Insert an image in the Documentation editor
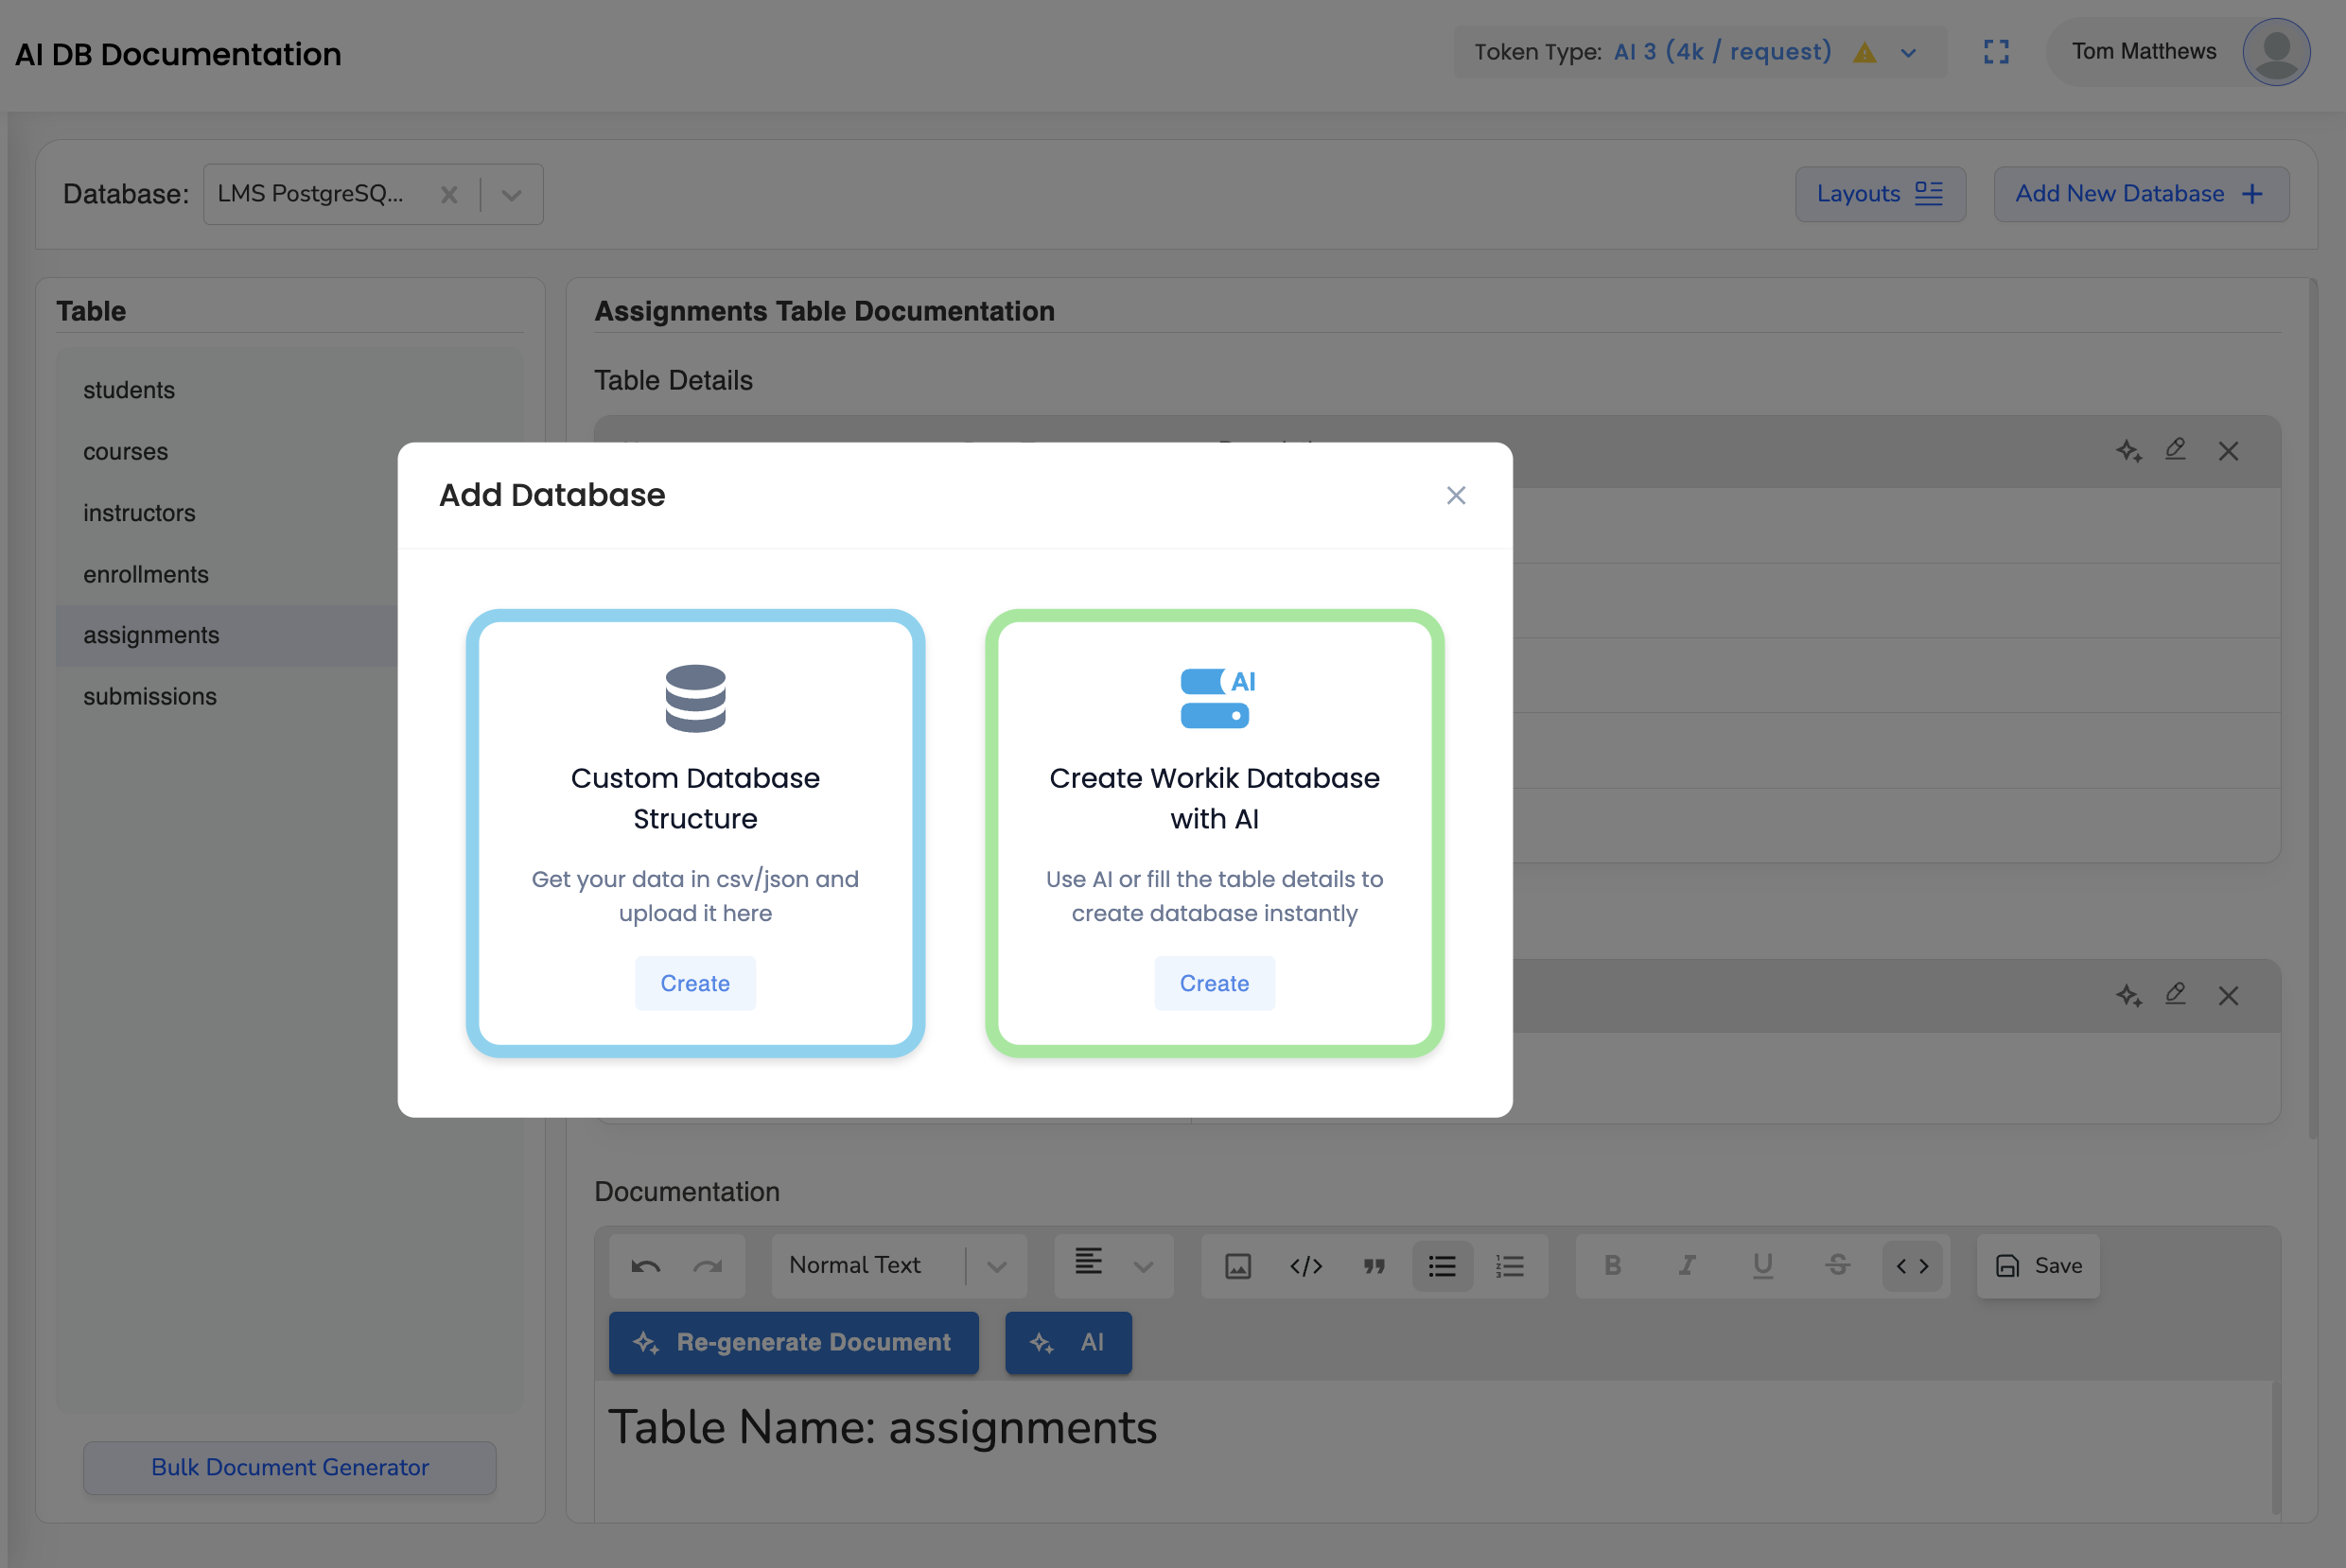This screenshot has width=2346, height=1568. pos(1237,1265)
